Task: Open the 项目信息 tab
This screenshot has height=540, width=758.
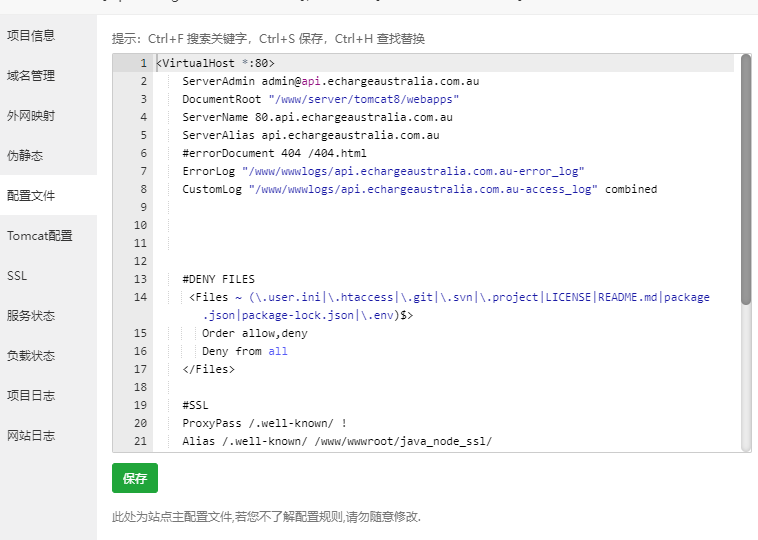Action: (31, 36)
